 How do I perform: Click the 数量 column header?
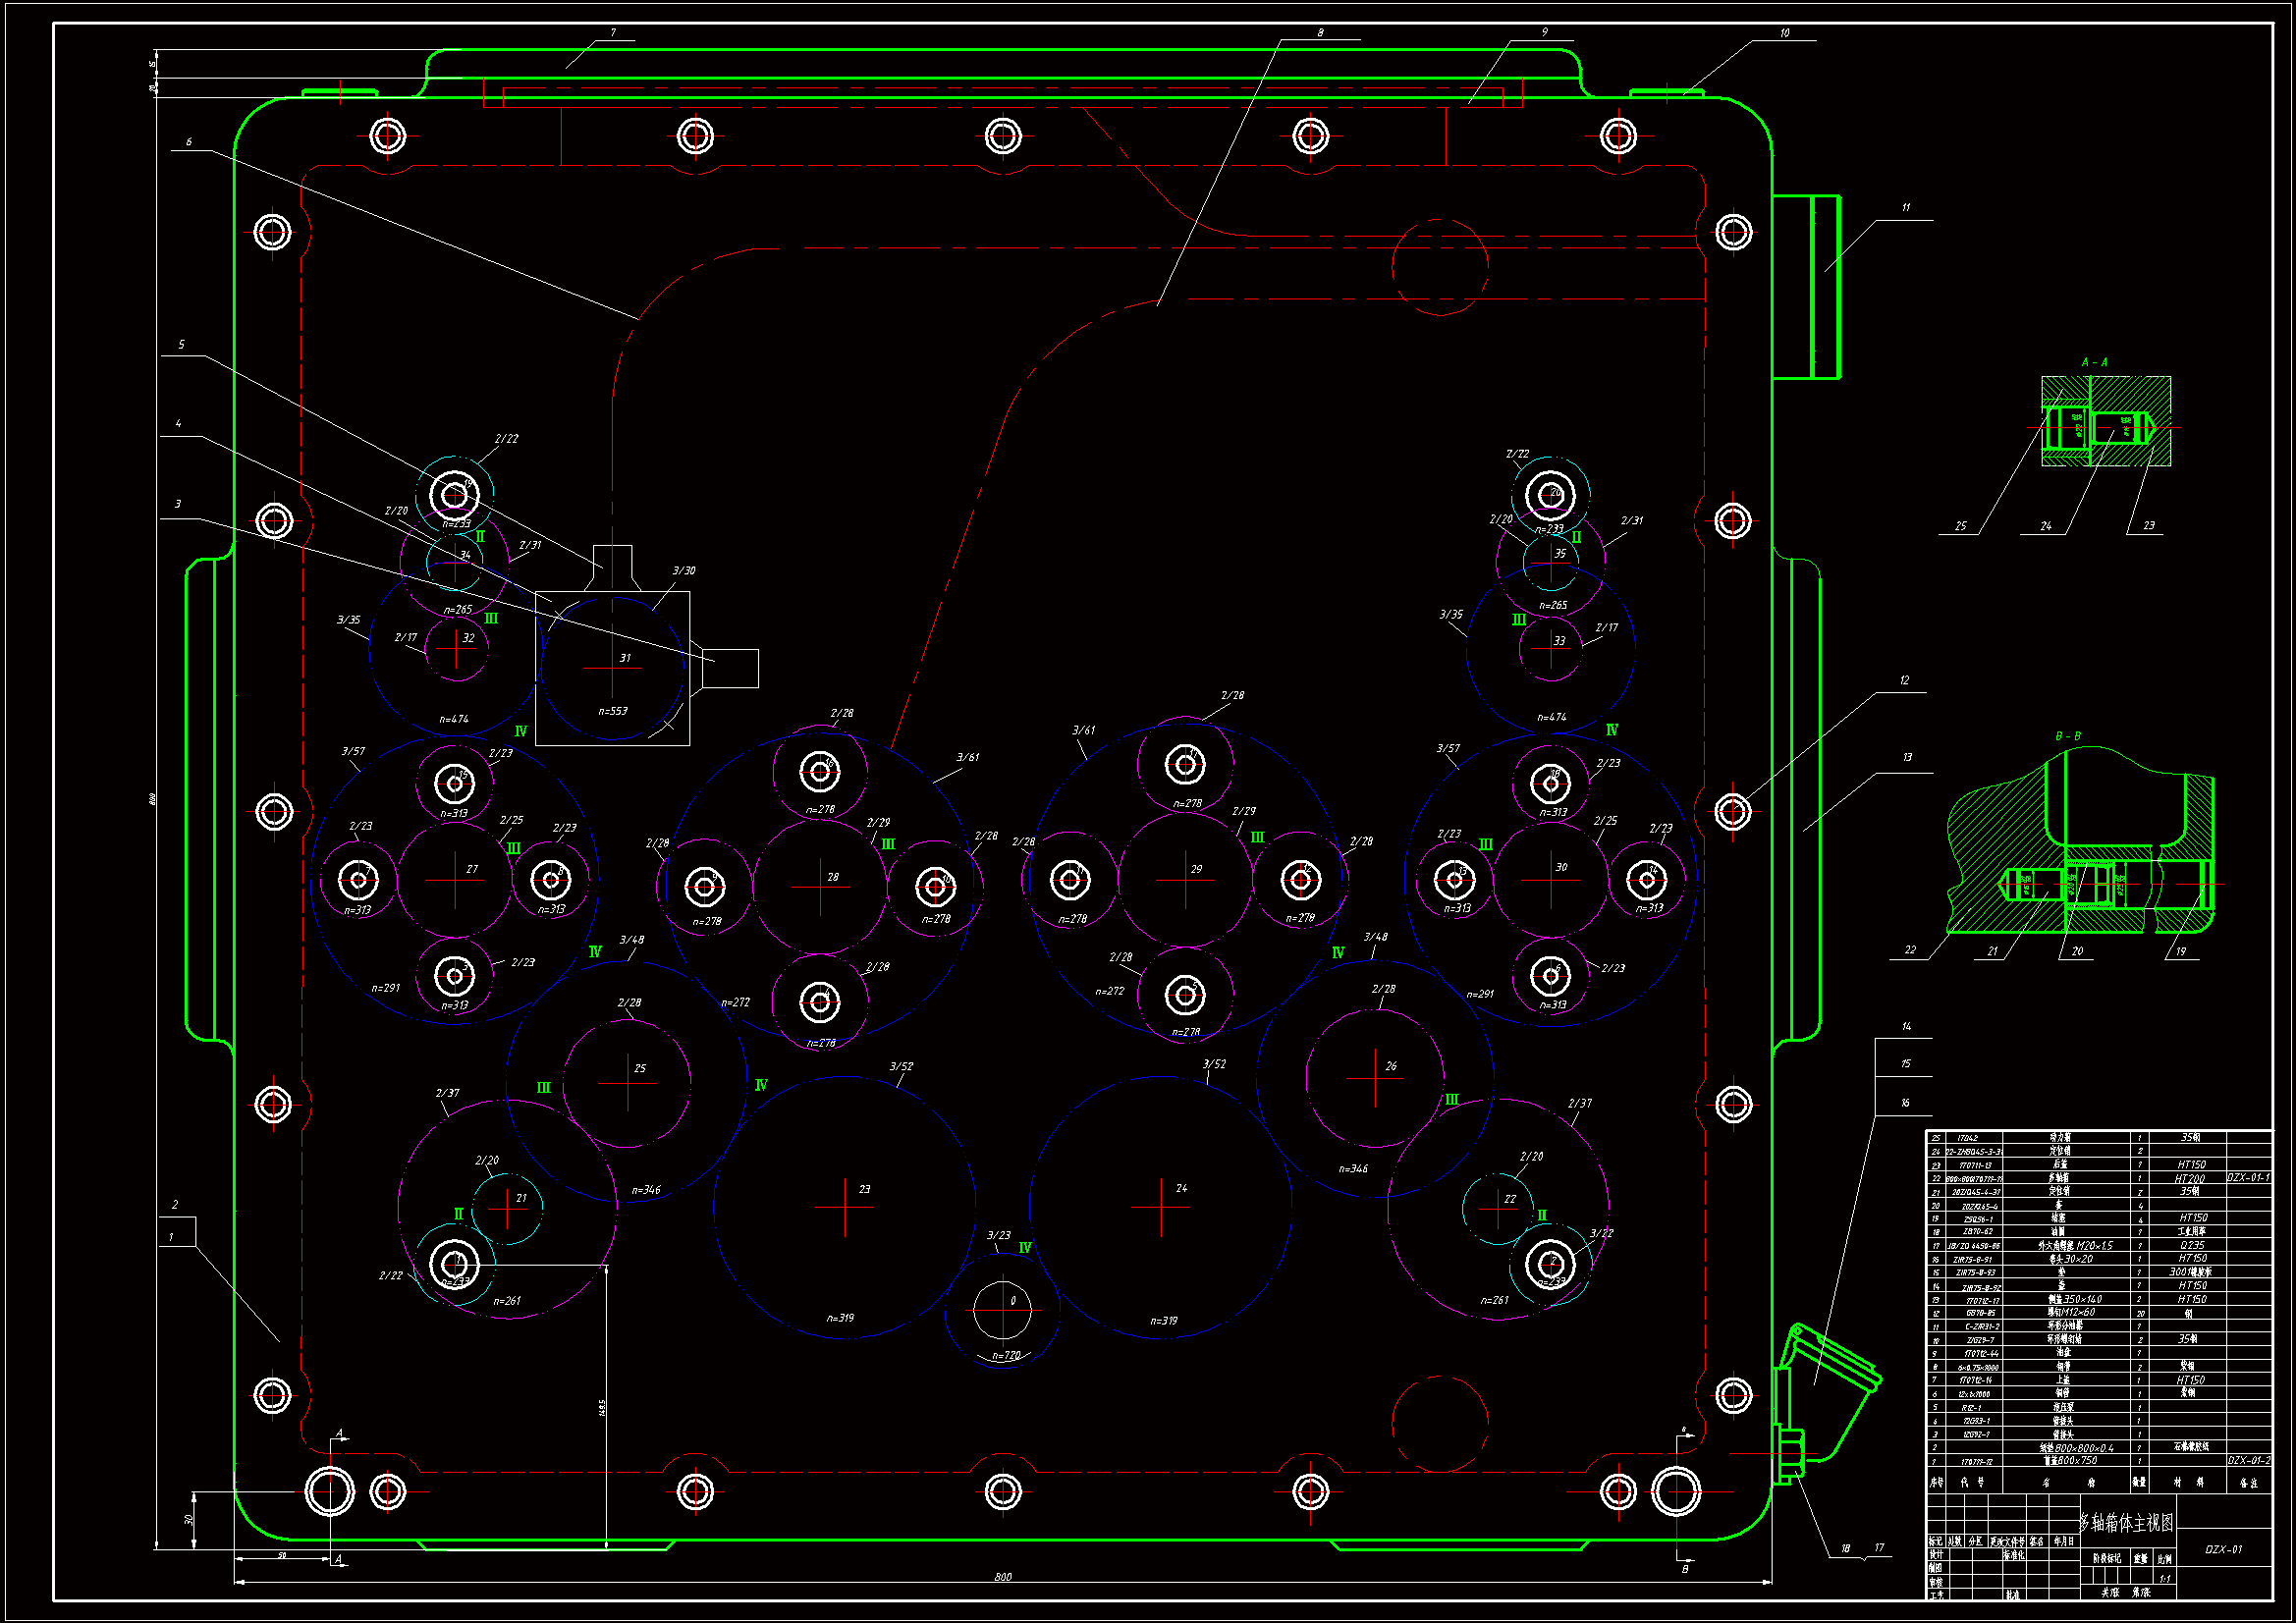tap(2140, 1483)
